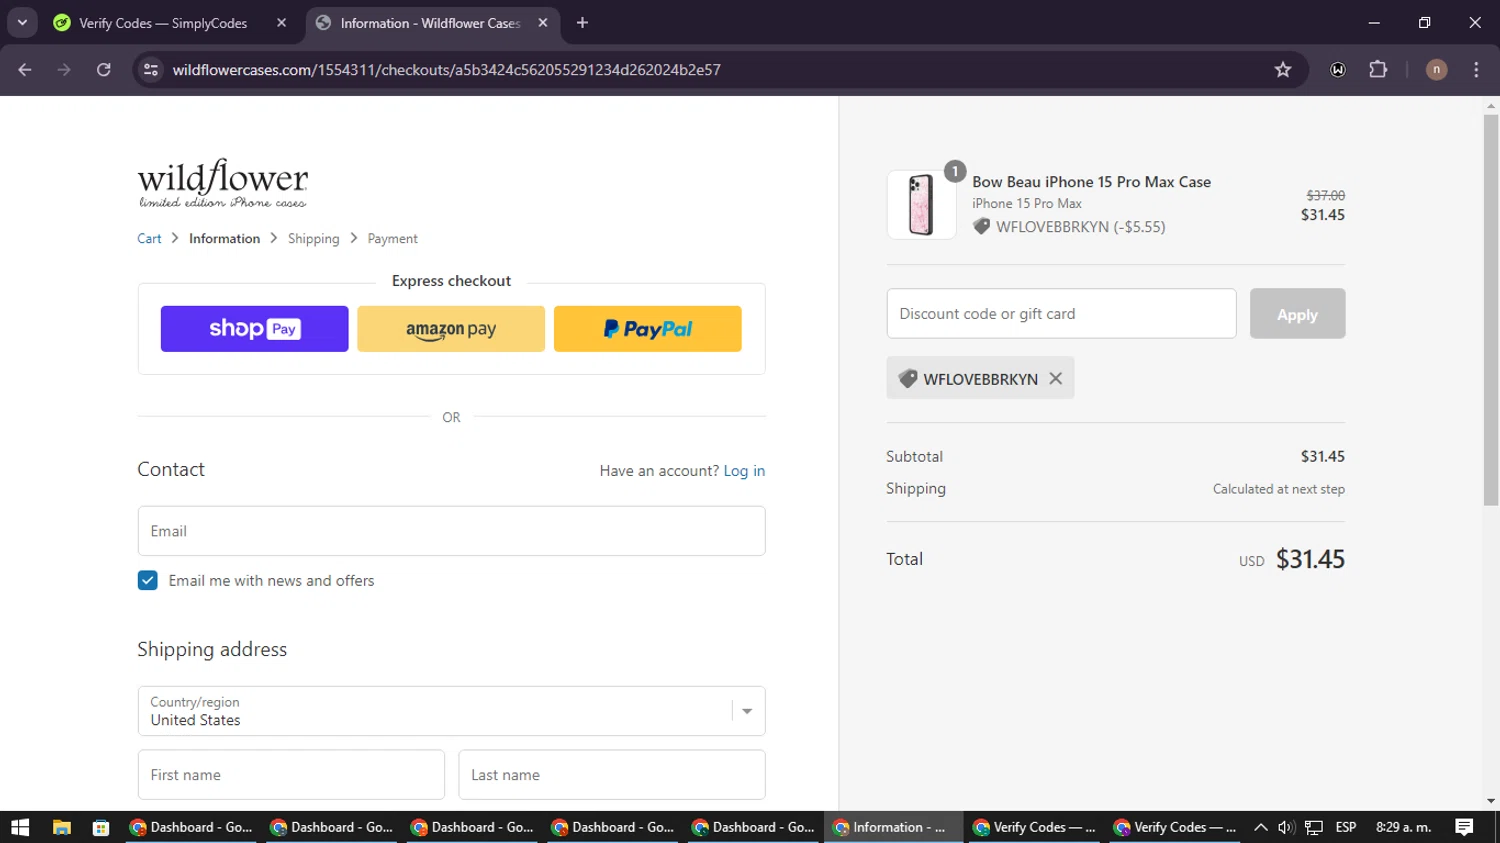Open network settings from system tray
This screenshot has height=843, width=1500.
coord(1314,827)
